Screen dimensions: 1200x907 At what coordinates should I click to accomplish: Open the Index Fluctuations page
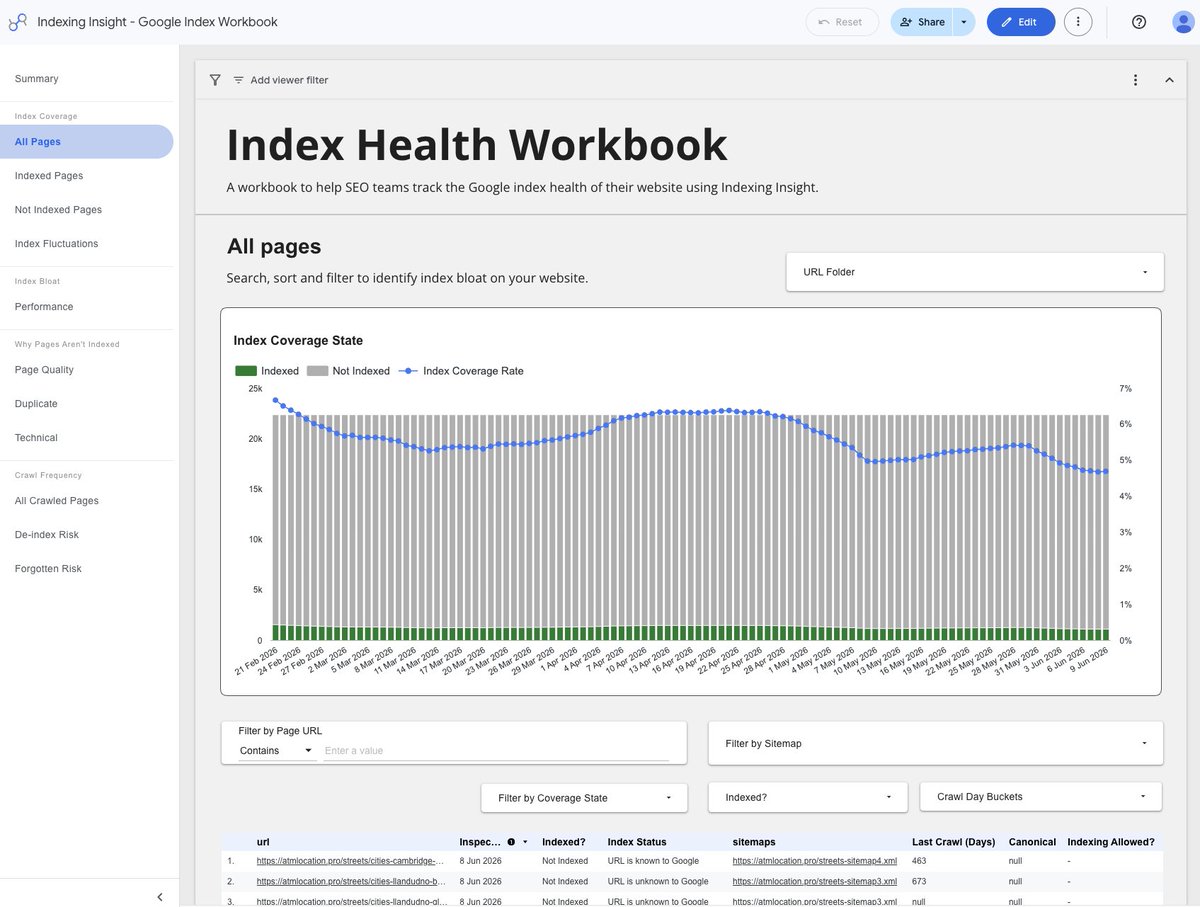(x=56, y=244)
